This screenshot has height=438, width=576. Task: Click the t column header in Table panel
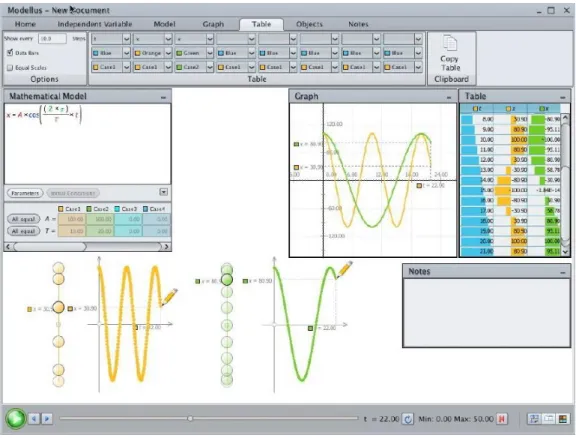pyautogui.click(x=477, y=109)
